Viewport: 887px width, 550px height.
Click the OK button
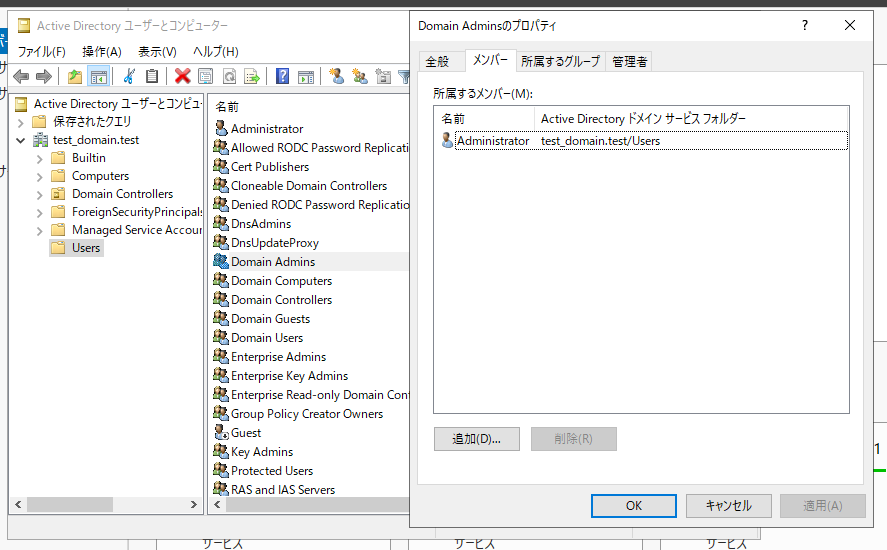[634, 506]
